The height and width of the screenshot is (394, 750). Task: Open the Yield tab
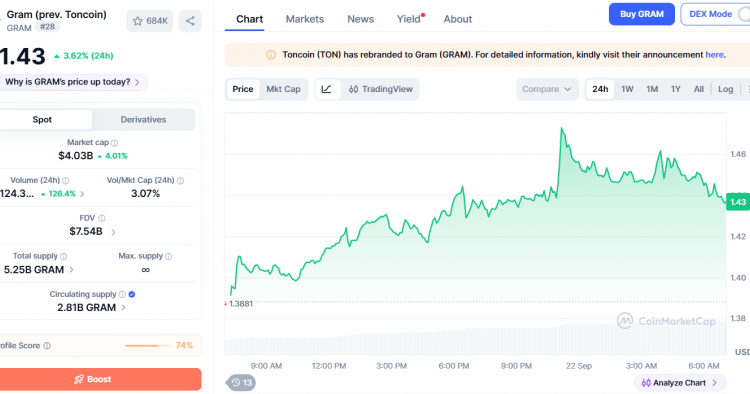pos(409,19)
